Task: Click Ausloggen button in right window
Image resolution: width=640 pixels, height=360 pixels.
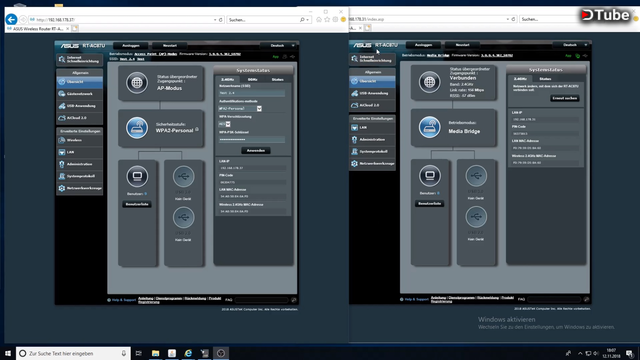Action: [423, 45]
